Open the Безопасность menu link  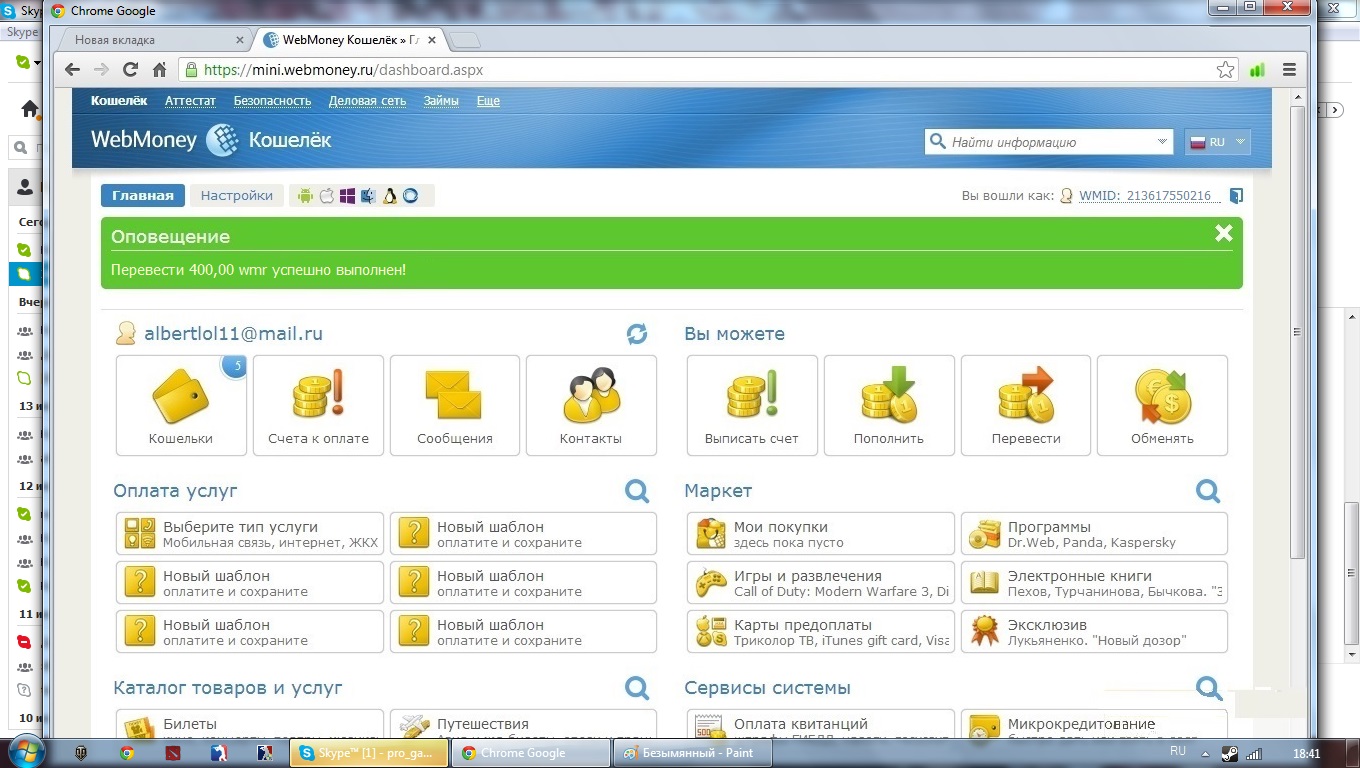click(272, 101)
